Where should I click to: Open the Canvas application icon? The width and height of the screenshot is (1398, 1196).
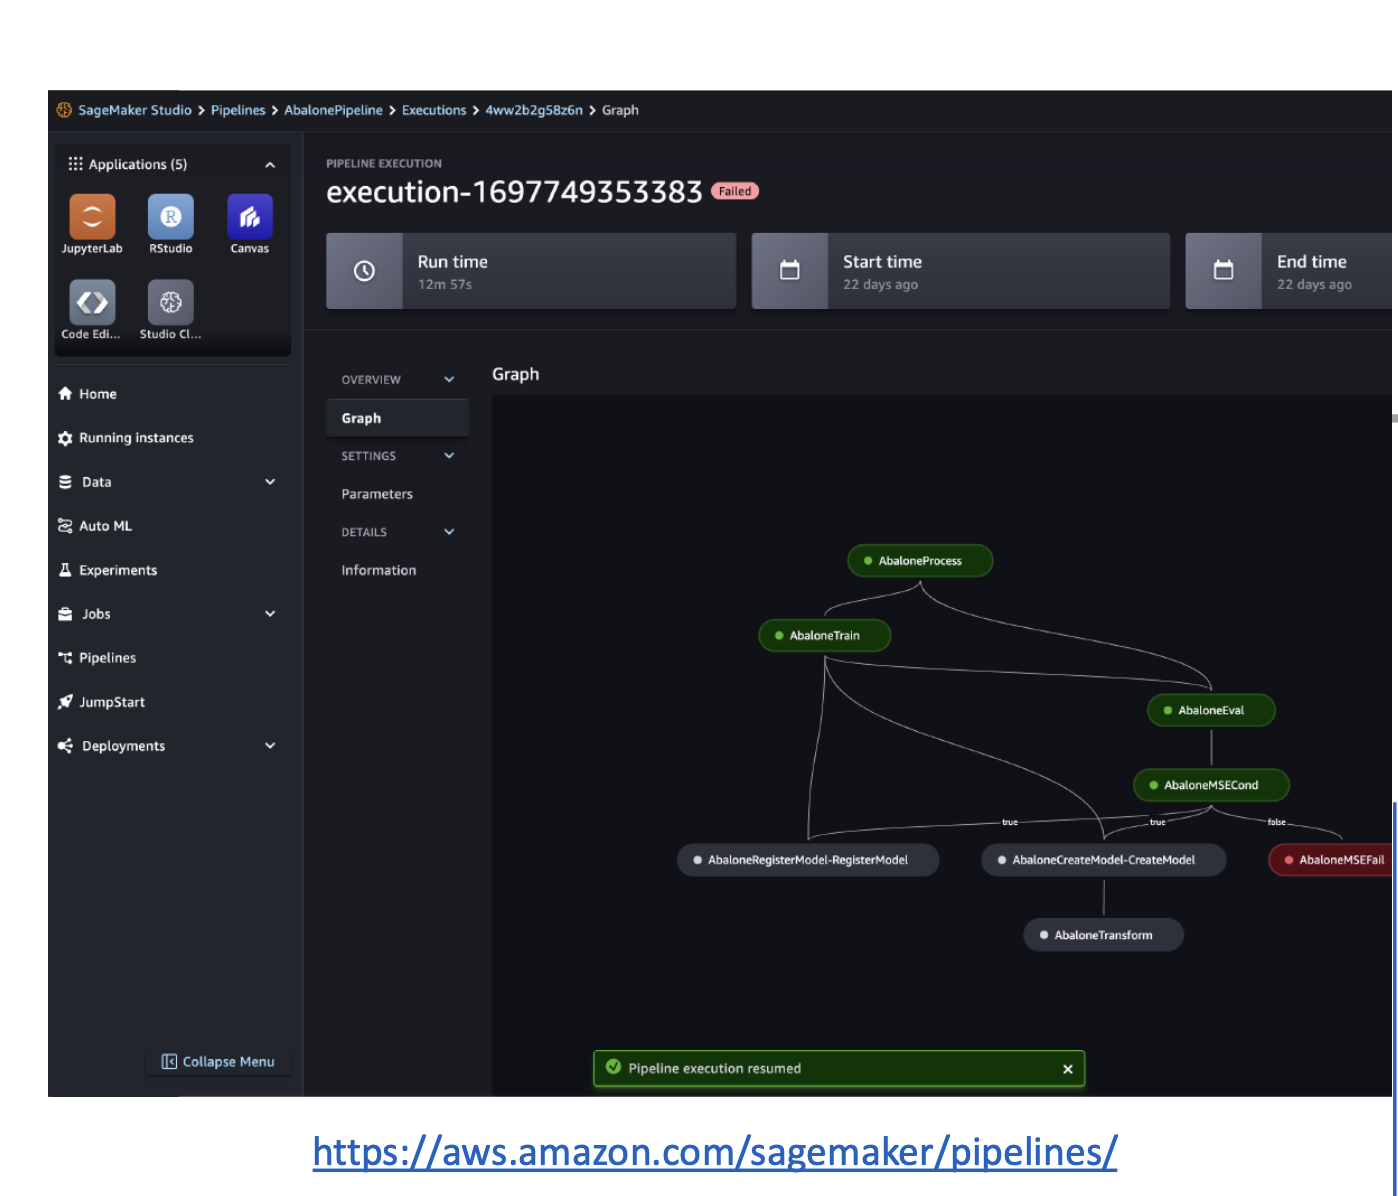[x=250, y=217]
